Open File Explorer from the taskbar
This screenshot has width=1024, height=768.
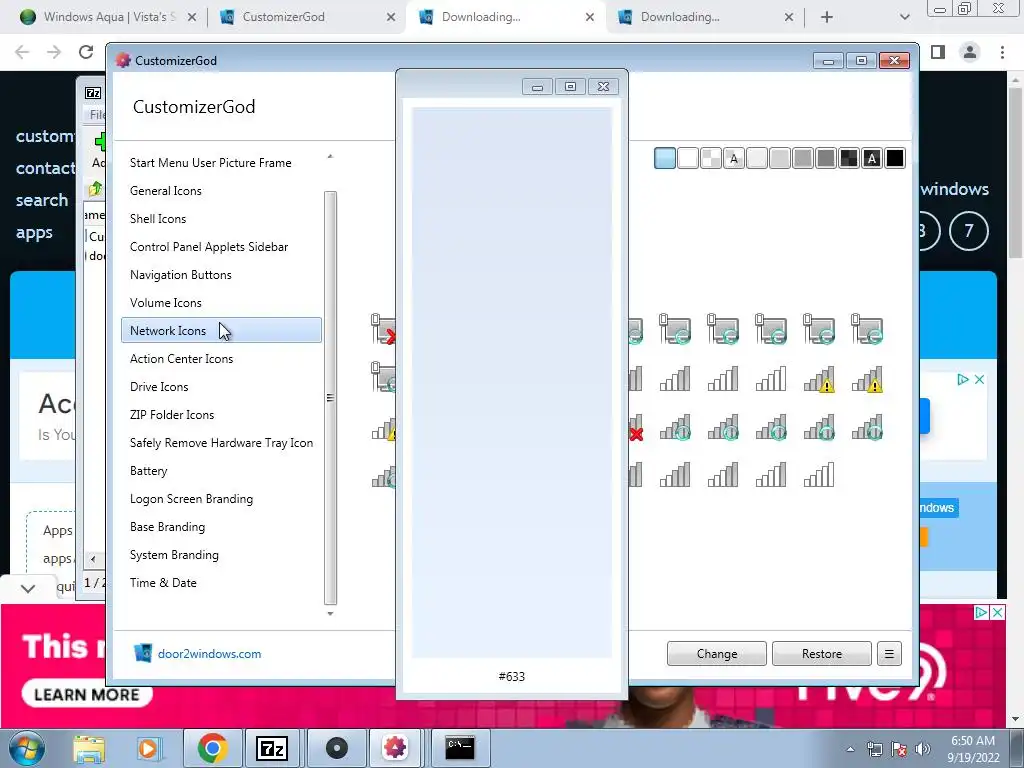[89, 748]
